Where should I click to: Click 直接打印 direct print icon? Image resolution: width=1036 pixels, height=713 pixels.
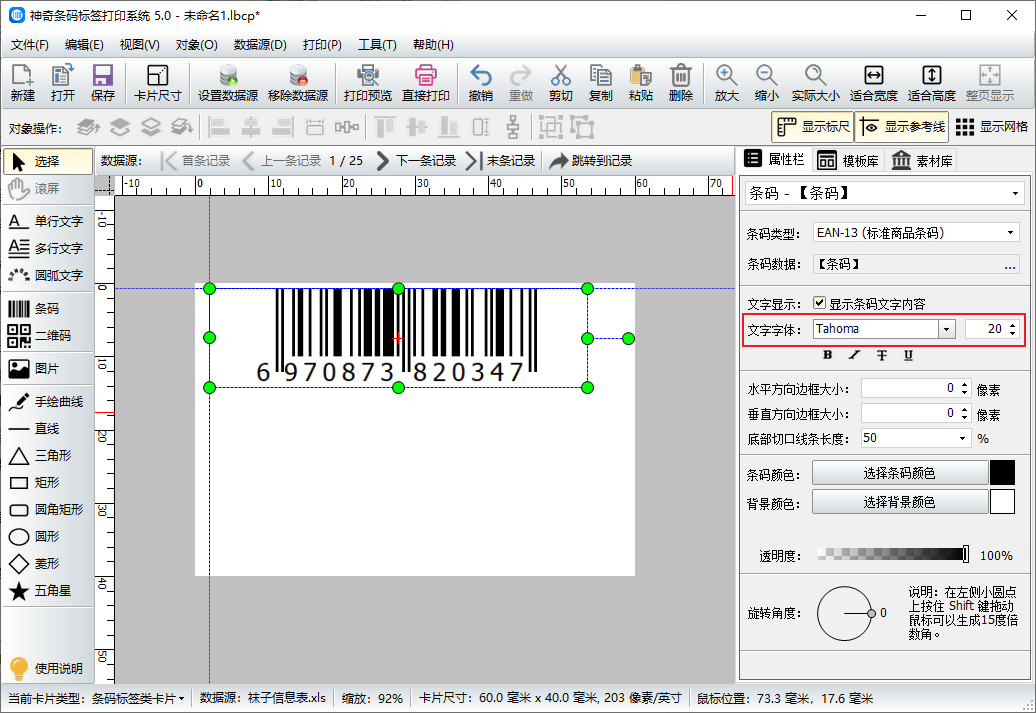(x=426, y=83)
